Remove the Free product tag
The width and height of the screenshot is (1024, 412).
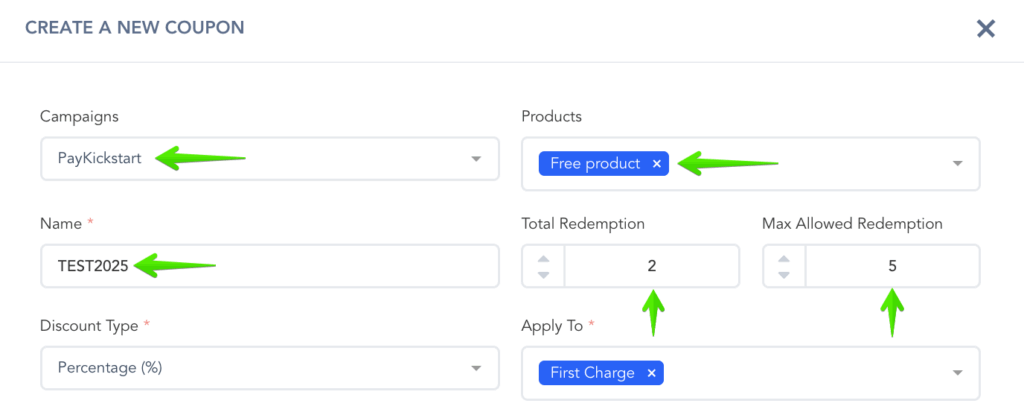click(x=656, y=164)
